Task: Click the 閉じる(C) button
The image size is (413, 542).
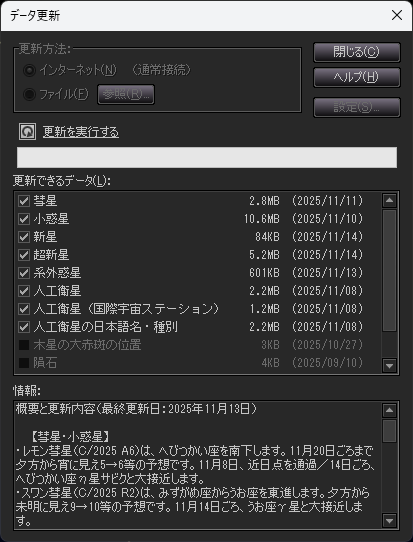Action: [x=357, y=52]
